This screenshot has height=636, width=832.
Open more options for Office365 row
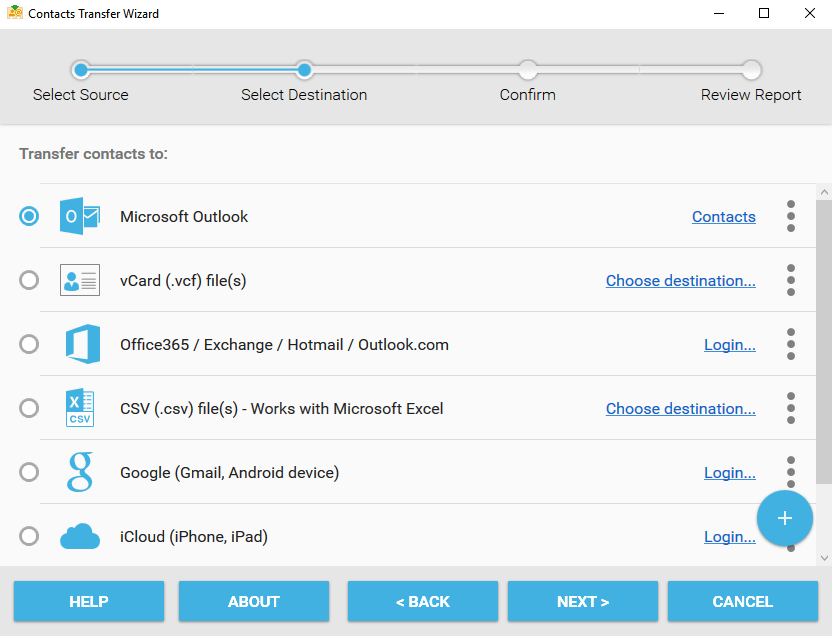(x=791, y=344)
